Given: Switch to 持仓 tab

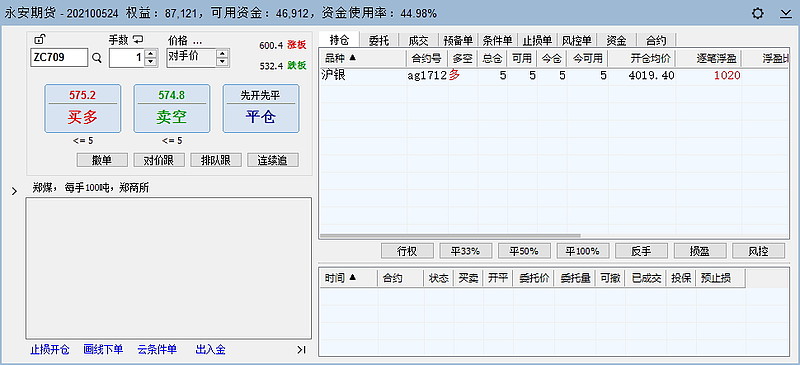Looking at the screenshot, I should pyautogui.click(x=339, y=40).
